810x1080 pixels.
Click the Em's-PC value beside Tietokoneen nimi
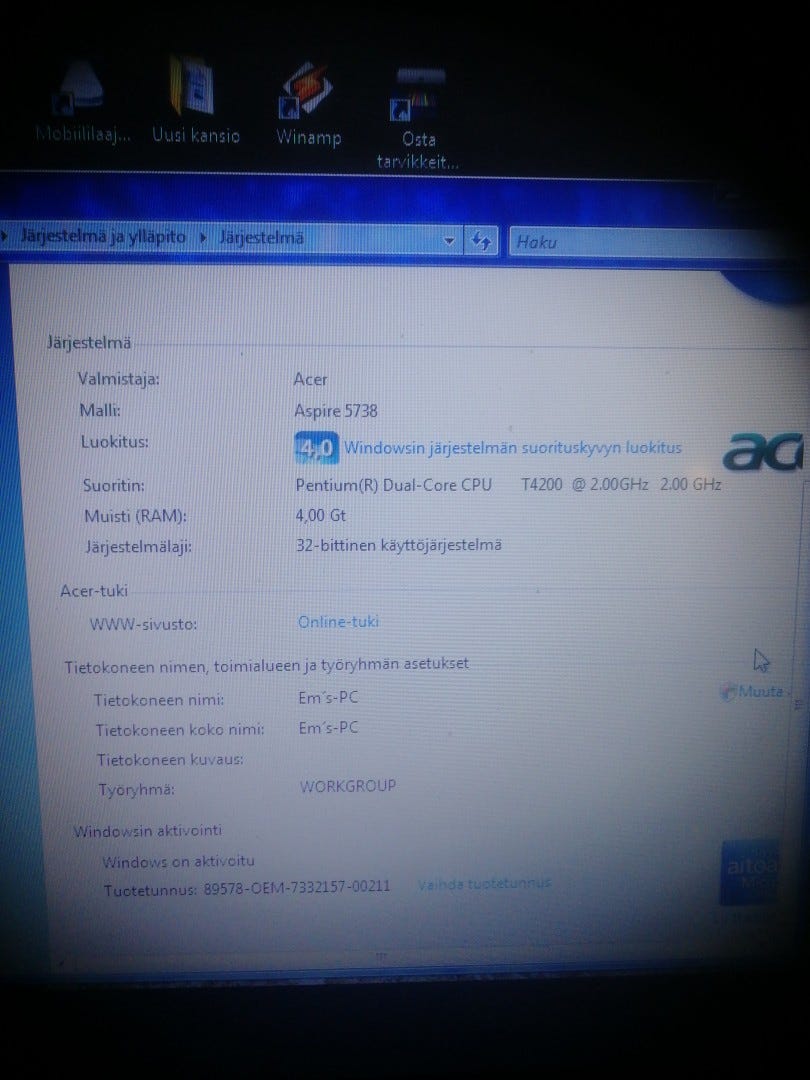point(328,698)
